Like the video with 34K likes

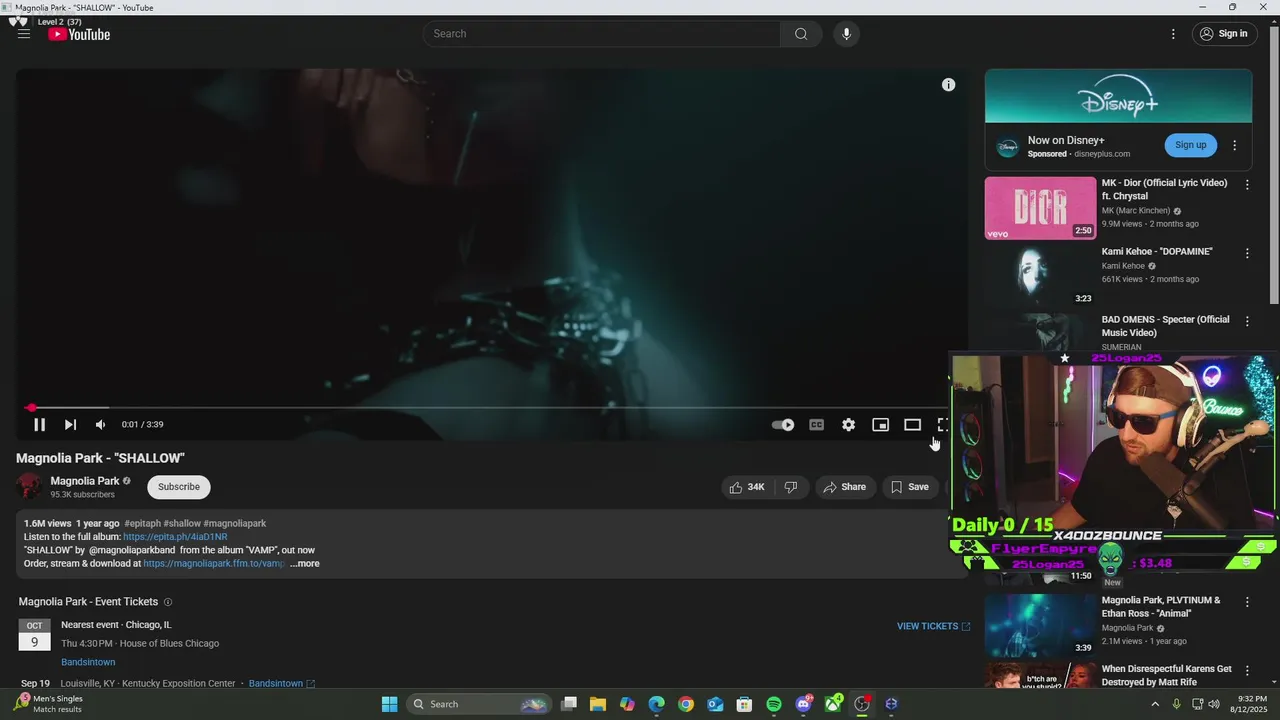(747, 487)
